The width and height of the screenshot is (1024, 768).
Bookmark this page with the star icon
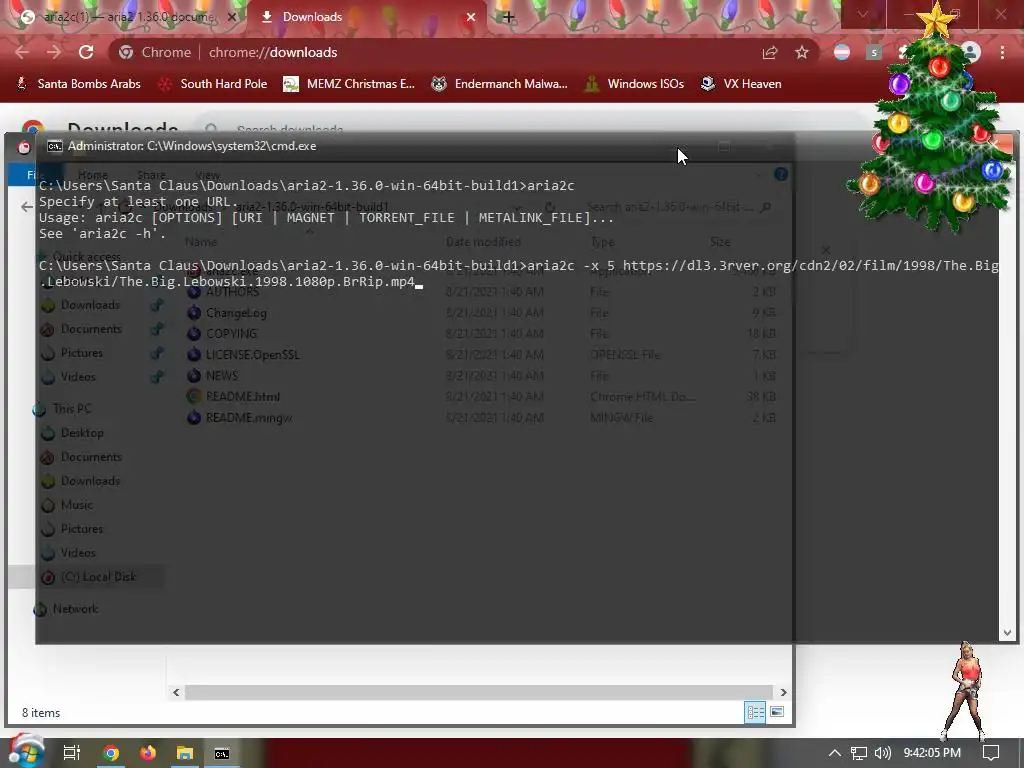[802, 52]
